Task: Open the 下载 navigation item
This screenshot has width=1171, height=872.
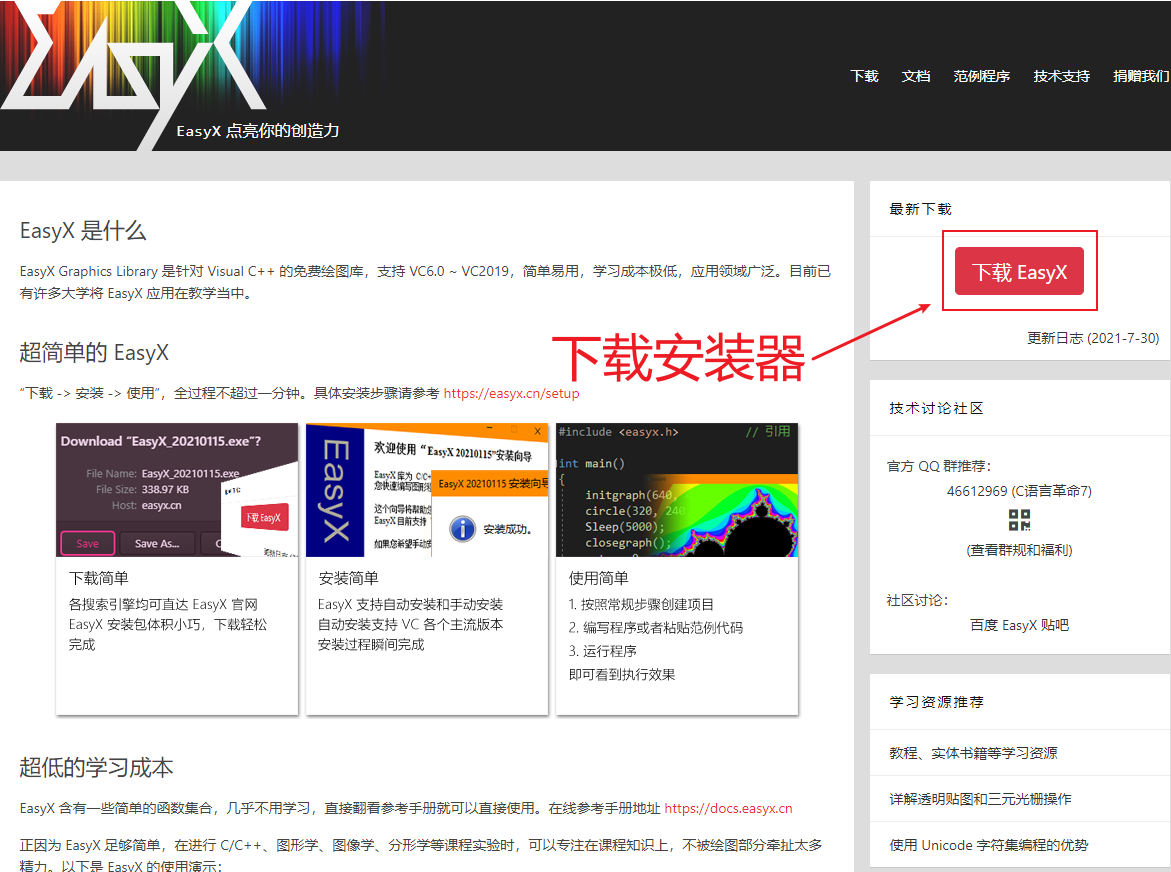Action: point(863,75)
